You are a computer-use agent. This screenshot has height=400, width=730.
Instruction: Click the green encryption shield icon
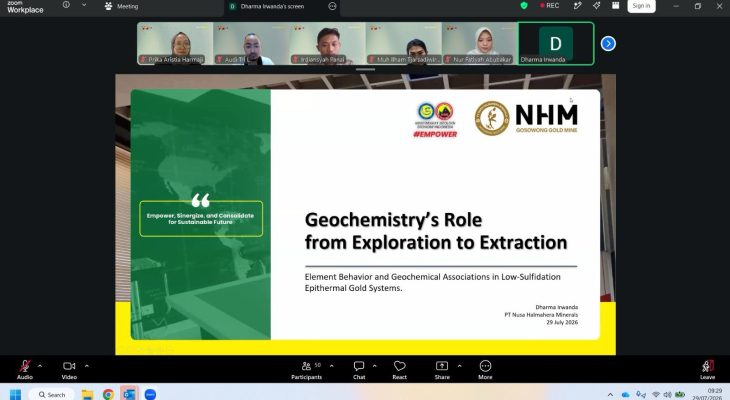[x=524, y=6]
